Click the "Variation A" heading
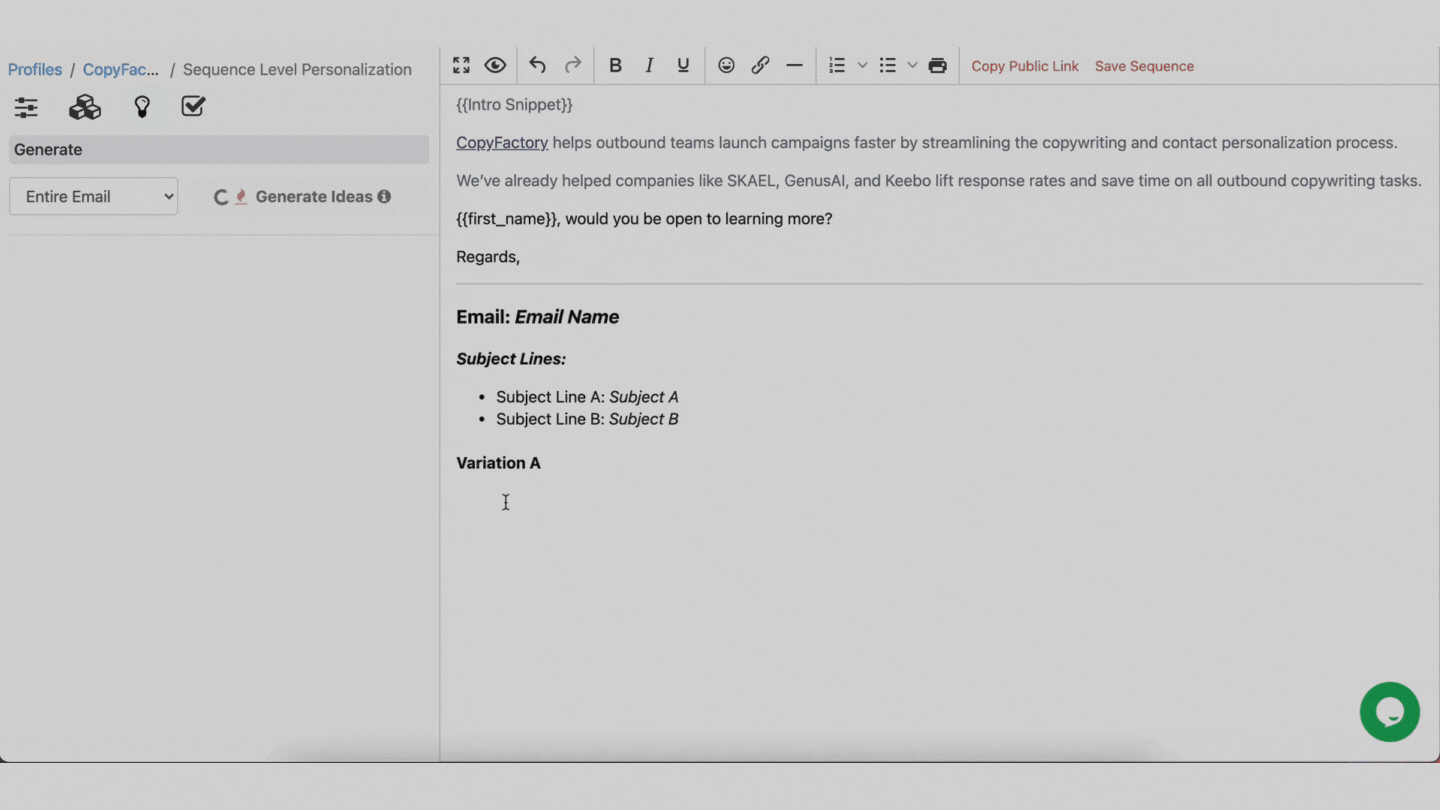 (x=498, y=463)
